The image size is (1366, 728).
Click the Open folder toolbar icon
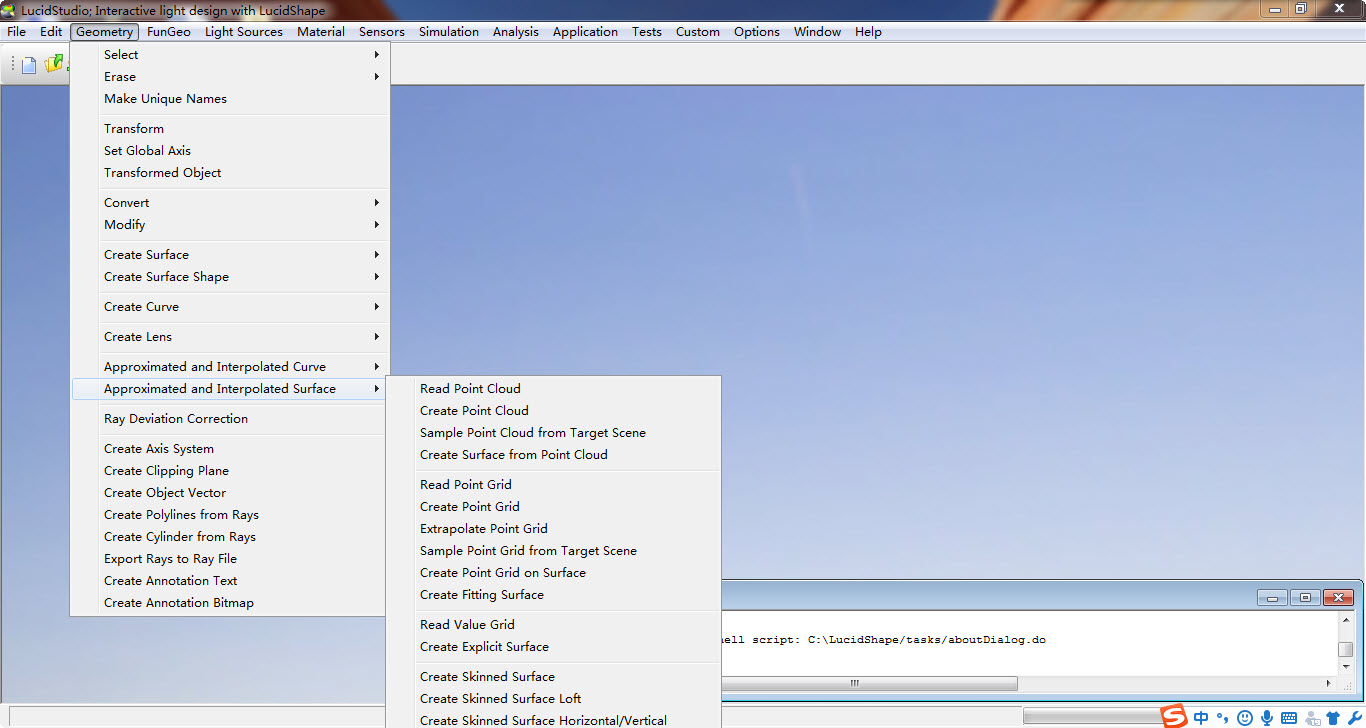pos(53,65)
